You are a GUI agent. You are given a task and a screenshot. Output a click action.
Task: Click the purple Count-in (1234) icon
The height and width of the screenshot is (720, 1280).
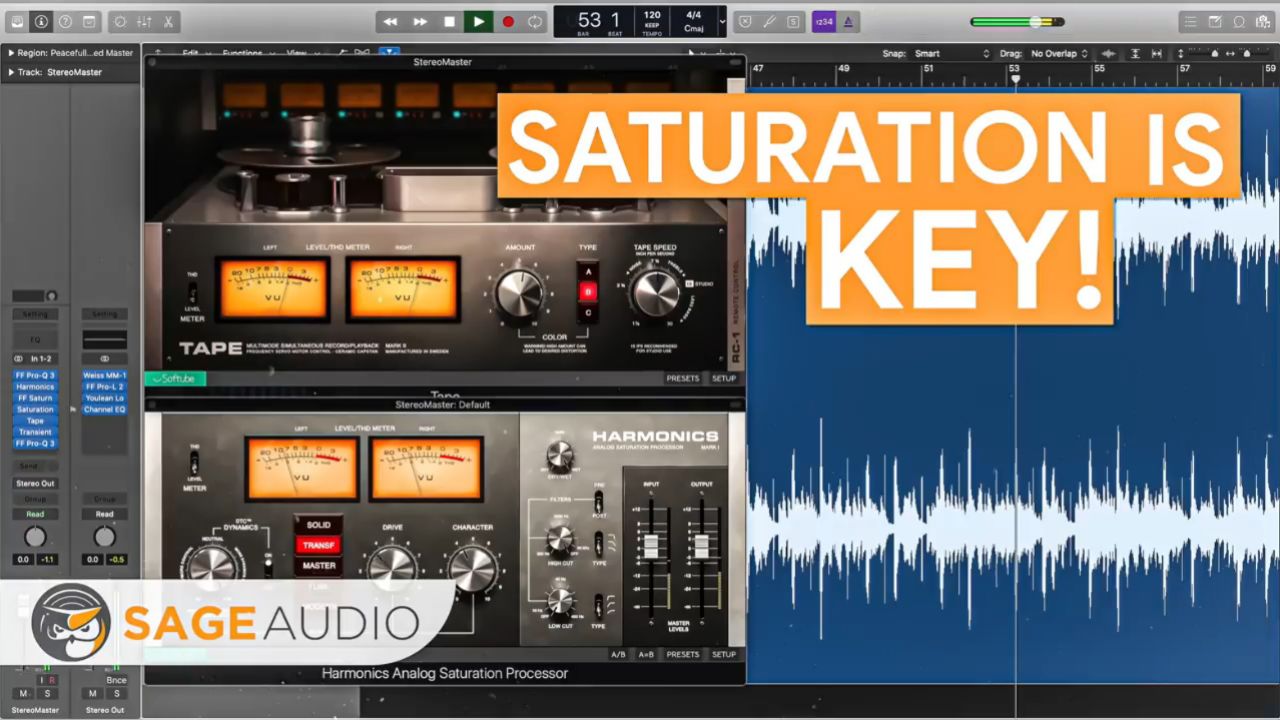point(824,21)
